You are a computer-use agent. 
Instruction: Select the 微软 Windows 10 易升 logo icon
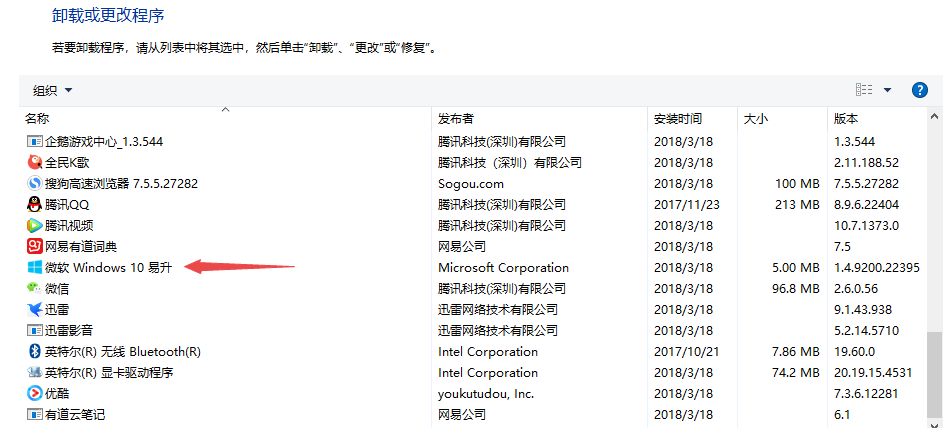[x=35, y=268]
